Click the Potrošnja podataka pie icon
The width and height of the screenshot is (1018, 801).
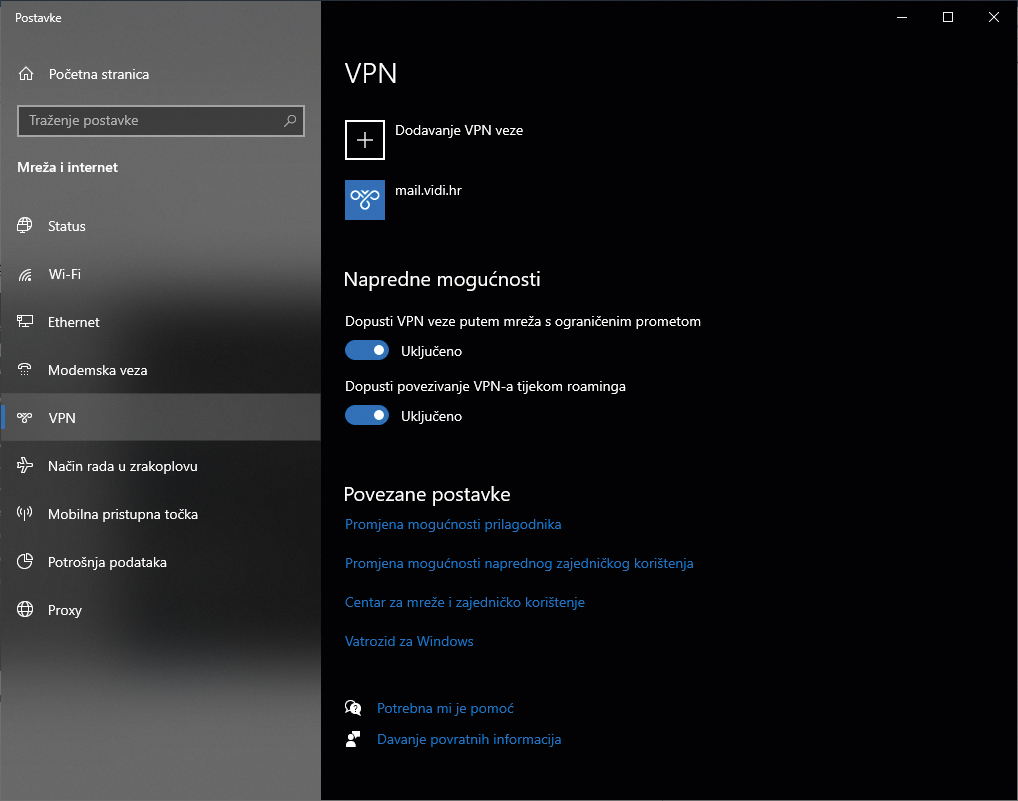[x=26, y=562]
